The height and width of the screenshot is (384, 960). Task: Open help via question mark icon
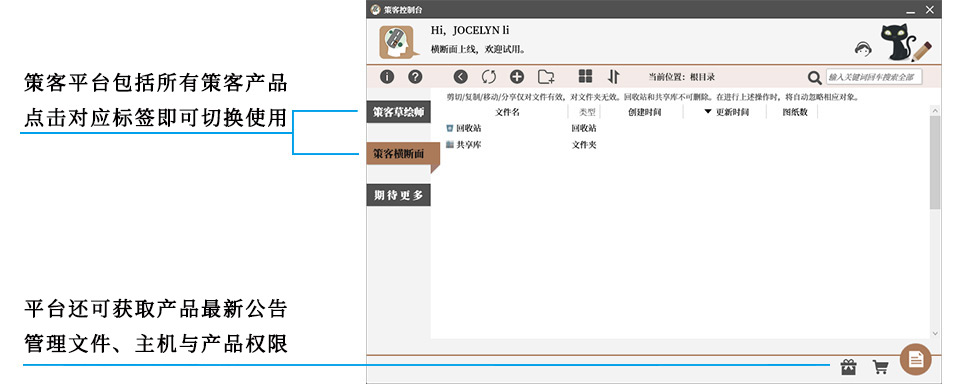pyautogui.click(x=415, y=77)
